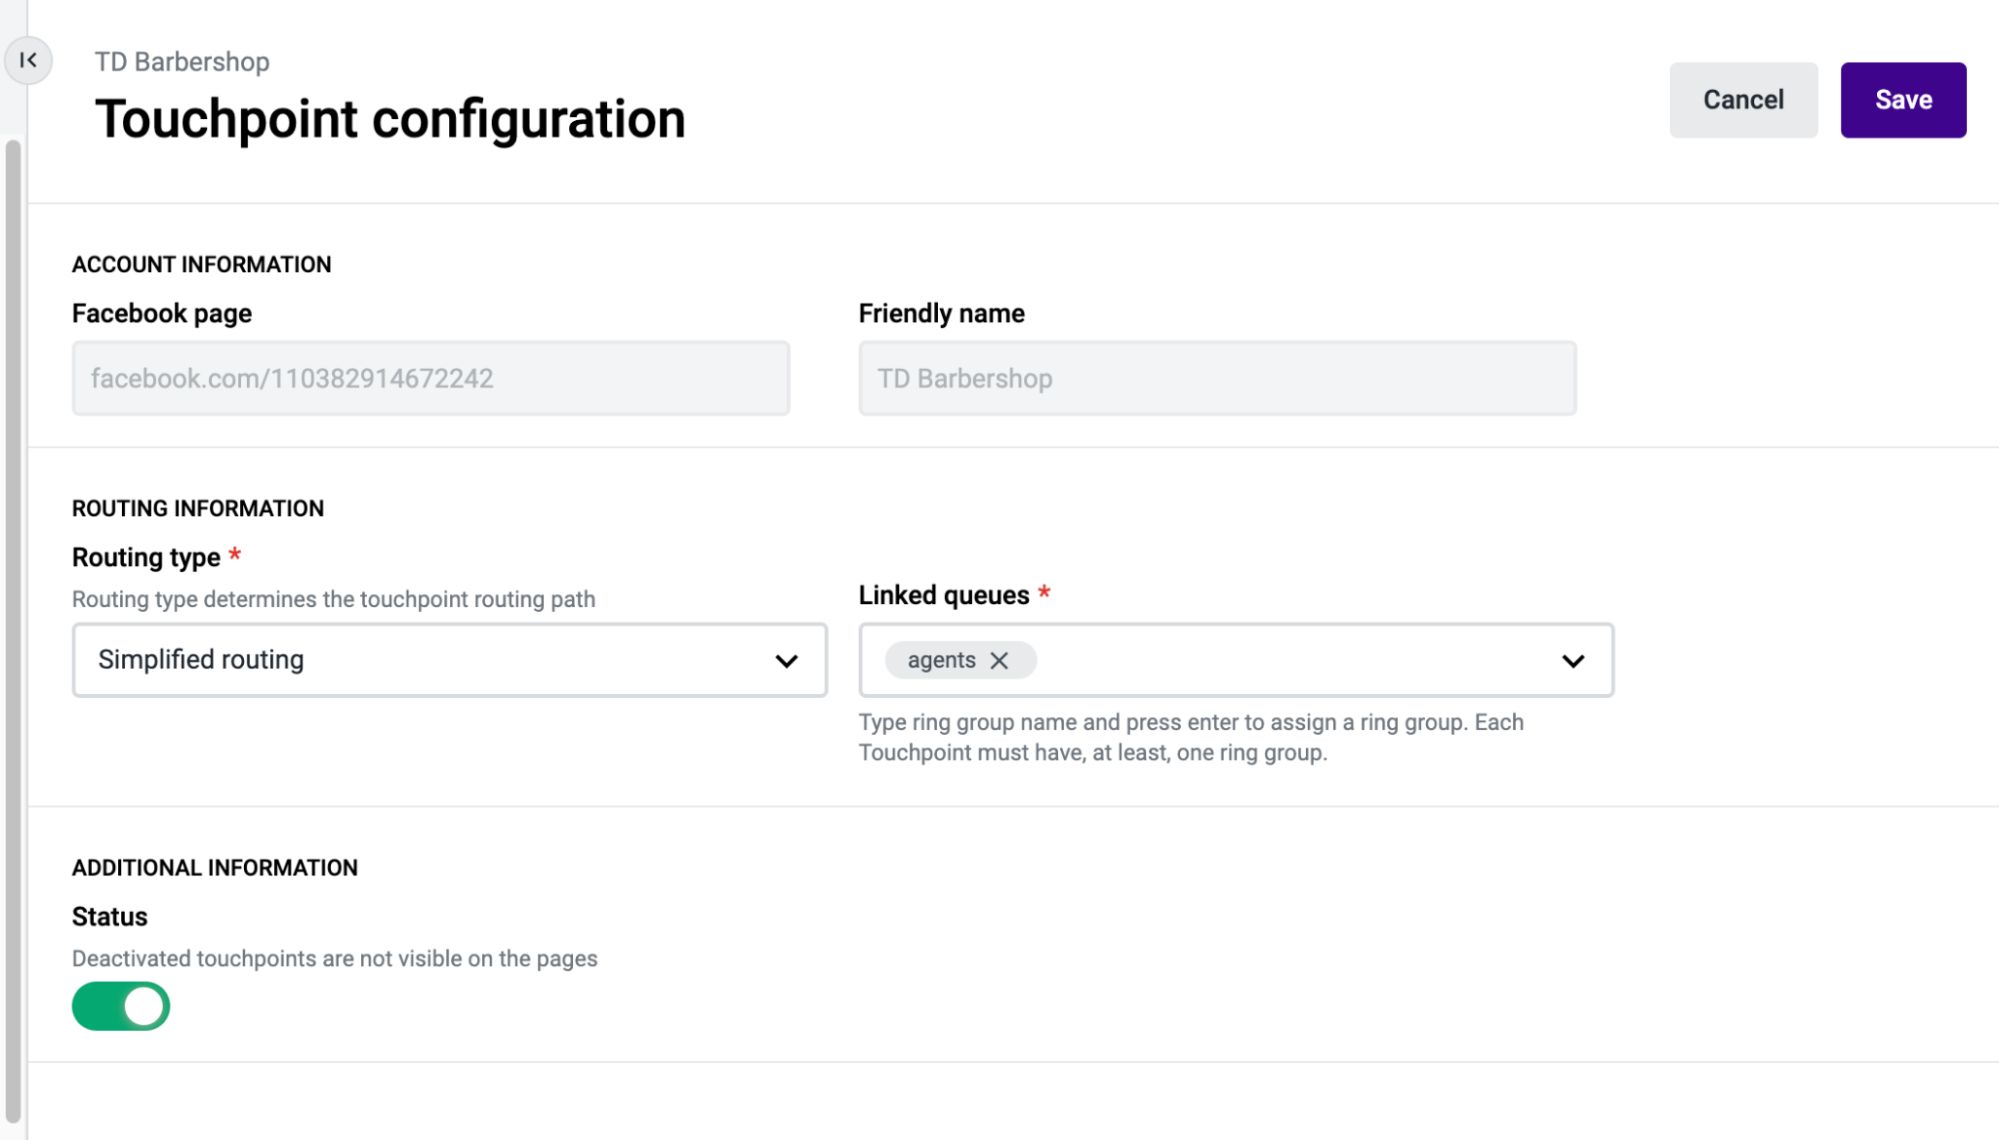Click the Touchpoint configuration heading
Viewport: 1999px width, 1141px height.
(x=390, y=119)
